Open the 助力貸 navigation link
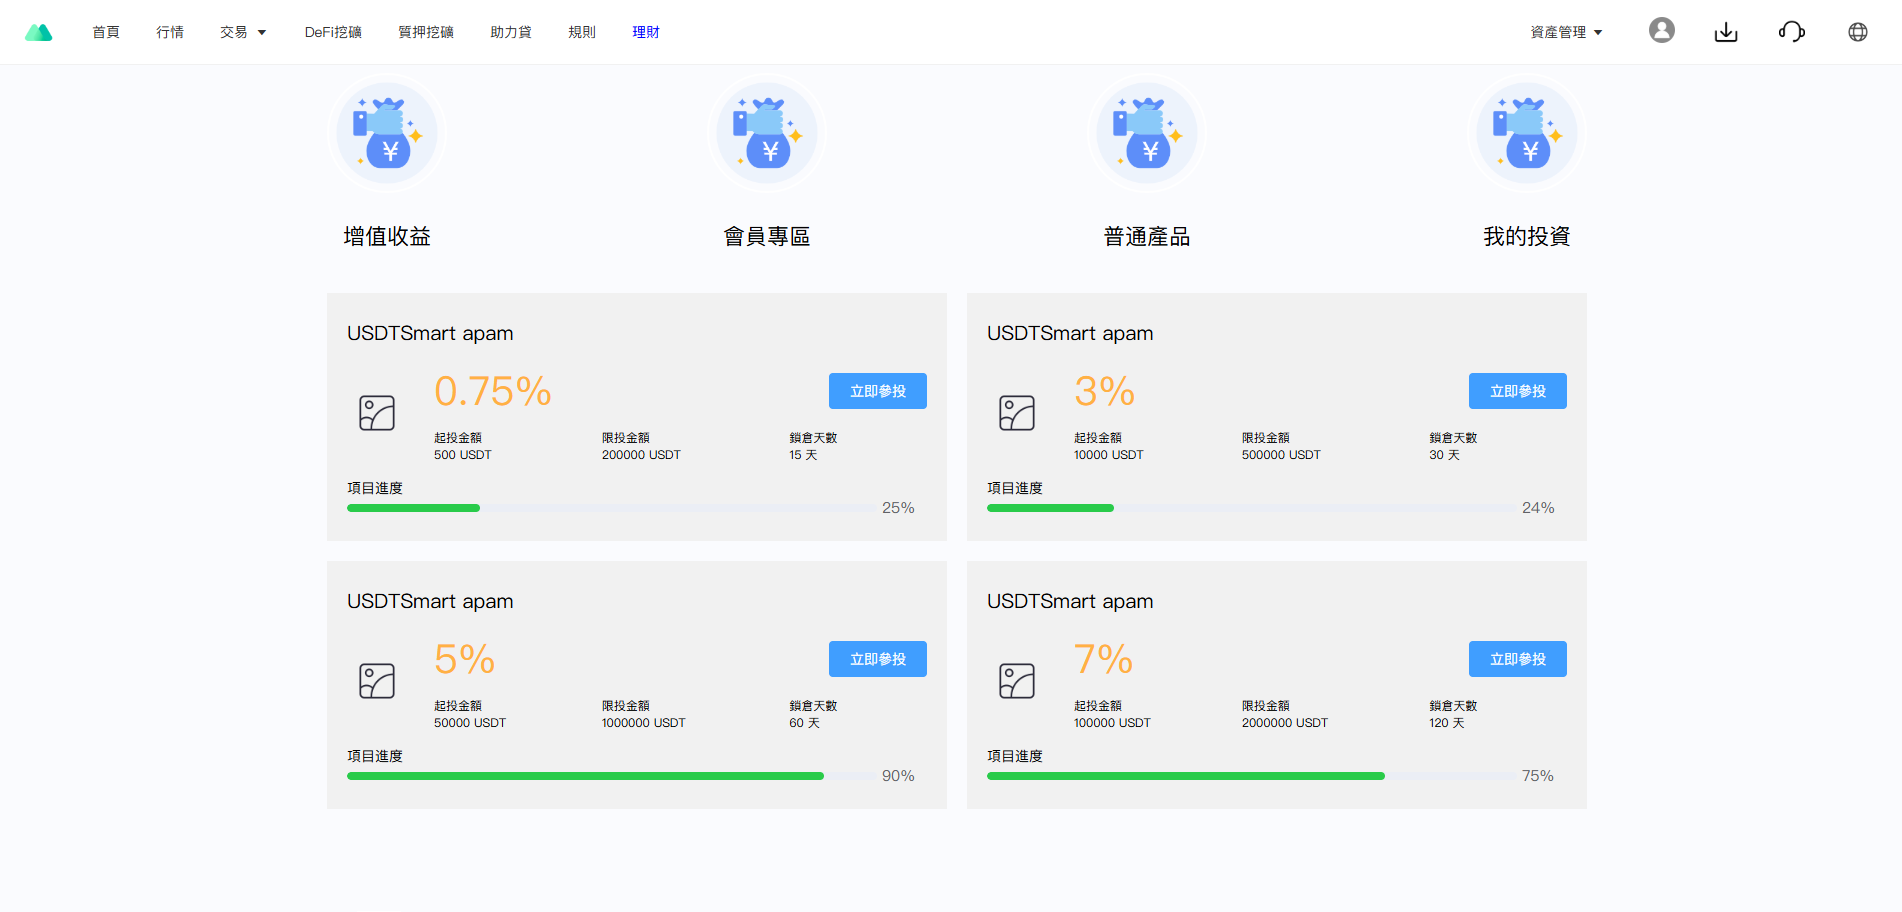The image size is (1902, 912). (x=511, y=32)
